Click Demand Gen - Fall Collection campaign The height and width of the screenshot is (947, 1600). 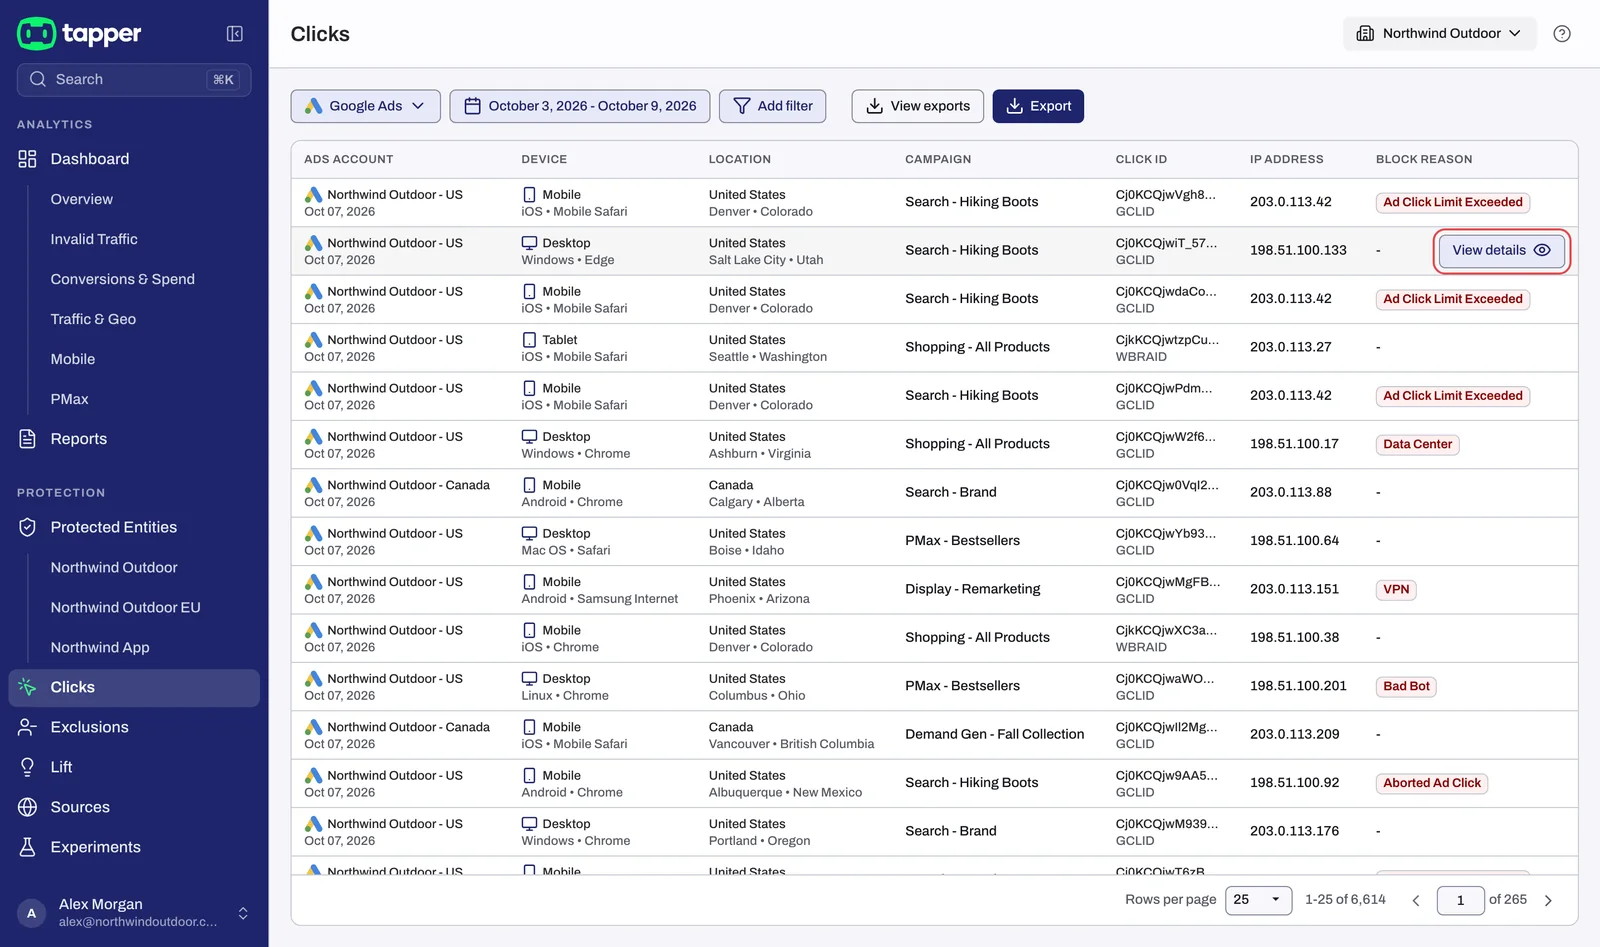[x=994, y=734]
